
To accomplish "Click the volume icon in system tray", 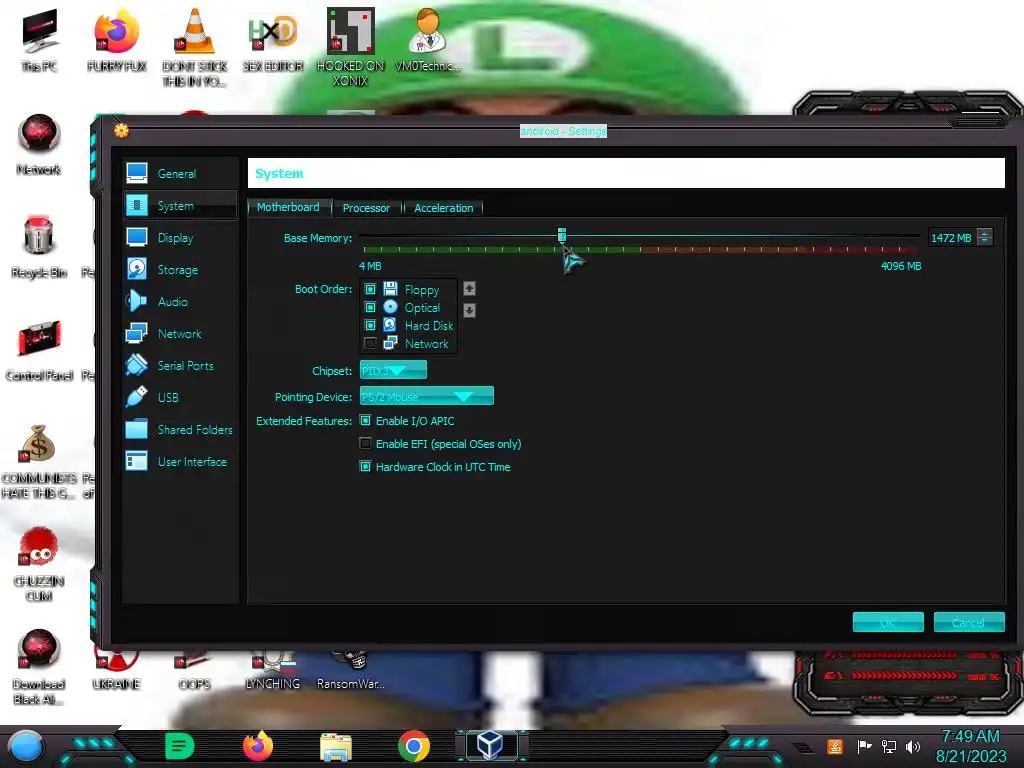I will [913, 746].
